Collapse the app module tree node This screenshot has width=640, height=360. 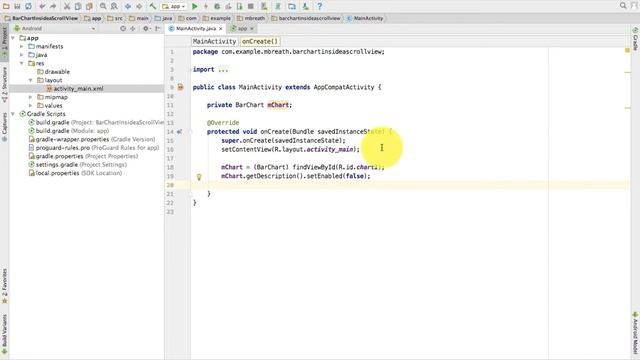point(13,38)
